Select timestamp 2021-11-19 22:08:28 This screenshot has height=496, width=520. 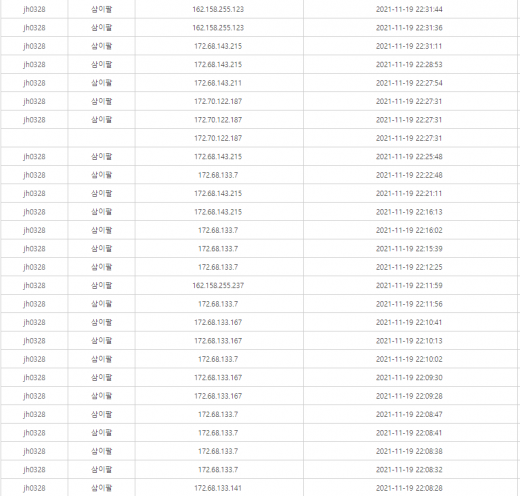click(x=409, y=488)
